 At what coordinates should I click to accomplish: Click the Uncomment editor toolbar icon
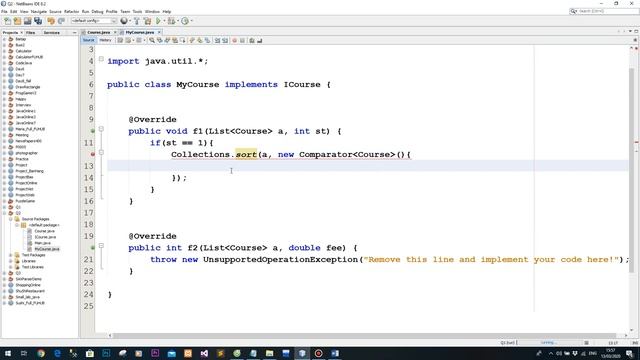(260, 40)
